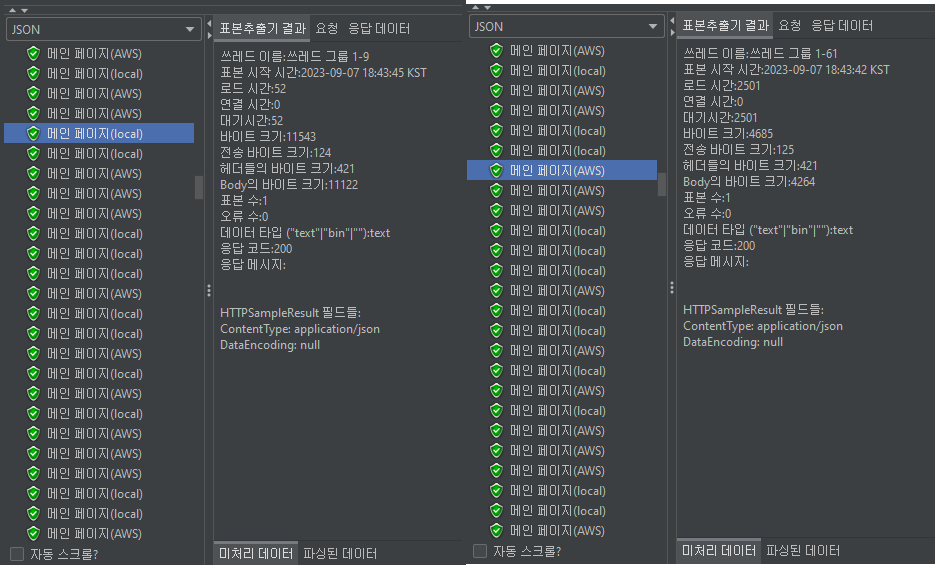This screenshot has height=565, width=935.
Task: Click the right tree's vertical scrollbar thumb
Action: tap(662, 184)
